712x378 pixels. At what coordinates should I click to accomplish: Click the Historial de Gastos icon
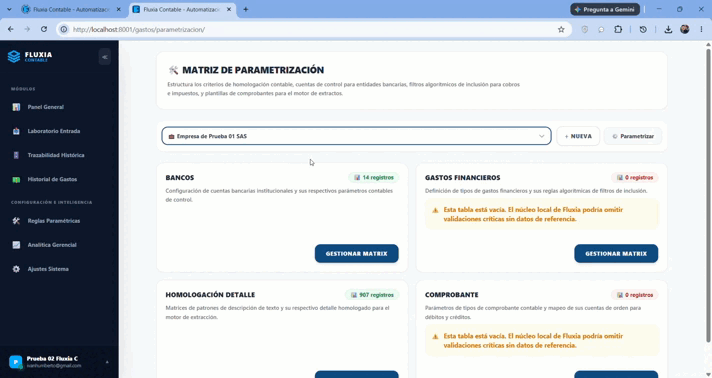16,179
